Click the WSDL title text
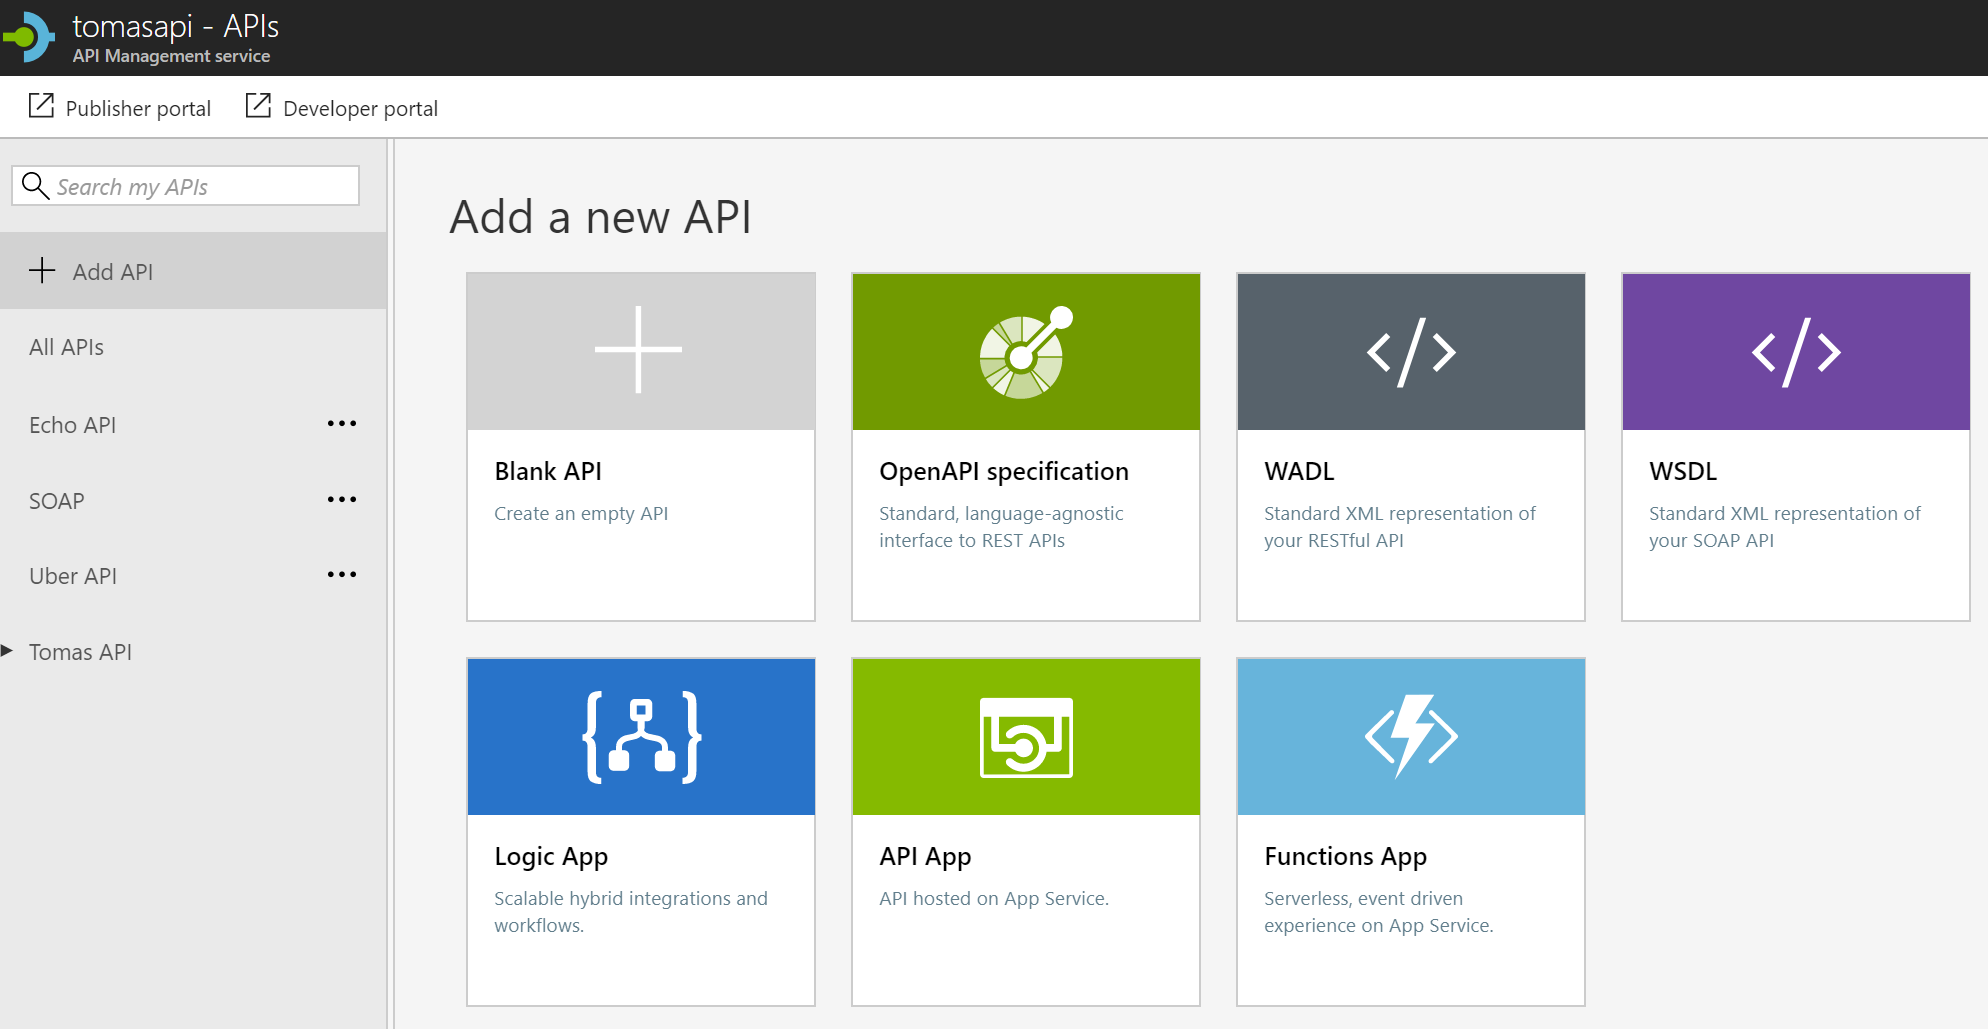The image size is (1988, 1029). 1683,471
